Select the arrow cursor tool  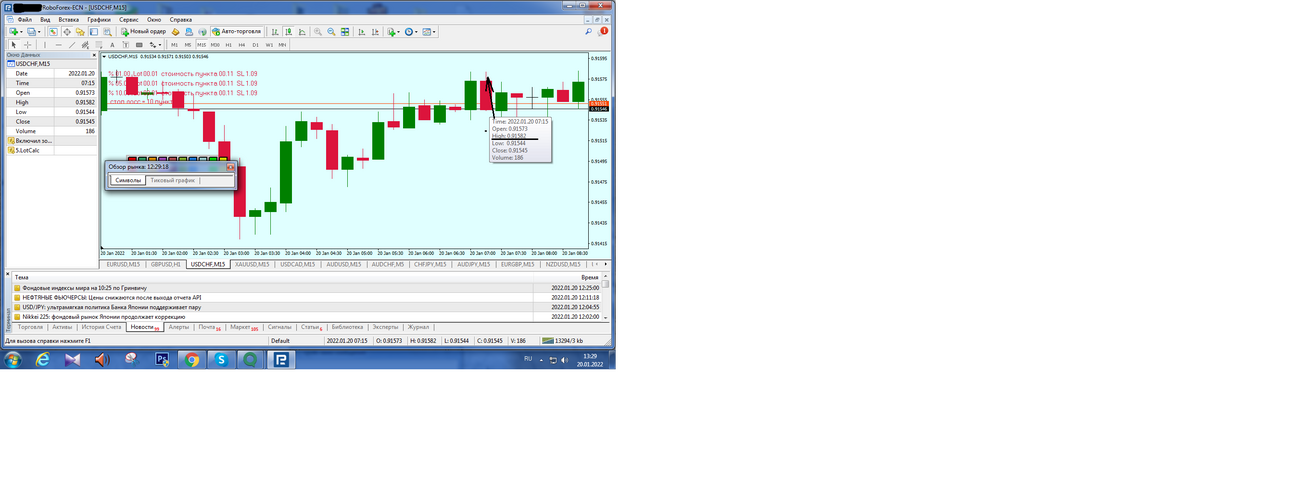point(14,45)
